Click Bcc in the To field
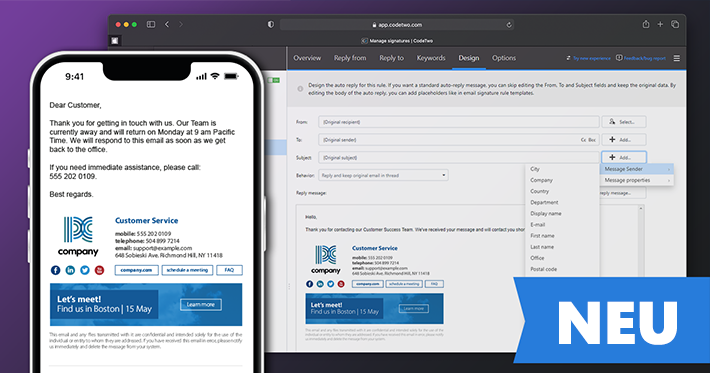 (x=592, y=140)
